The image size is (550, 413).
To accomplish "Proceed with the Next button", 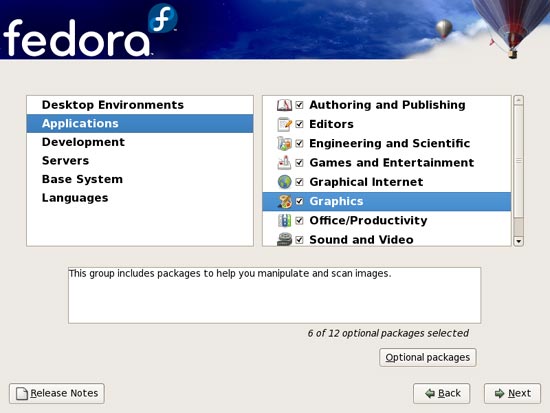I will 512,393.
